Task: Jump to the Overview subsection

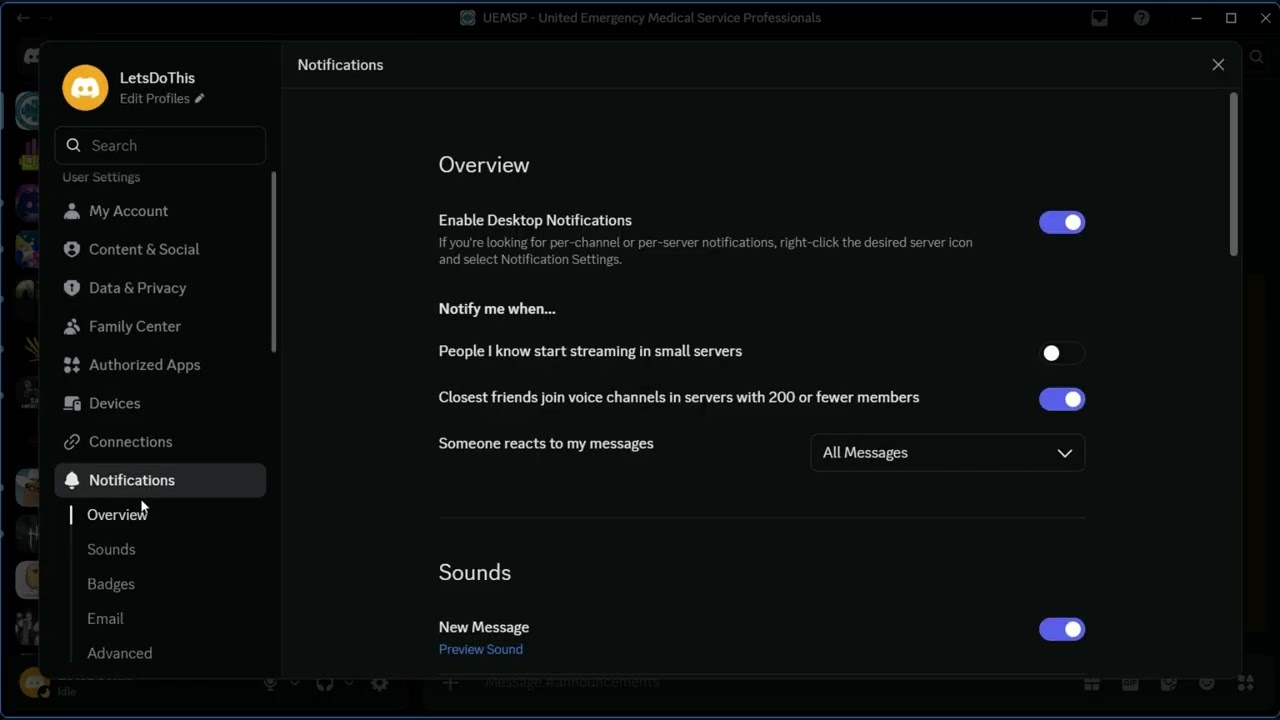Action: tap(117, 515)
